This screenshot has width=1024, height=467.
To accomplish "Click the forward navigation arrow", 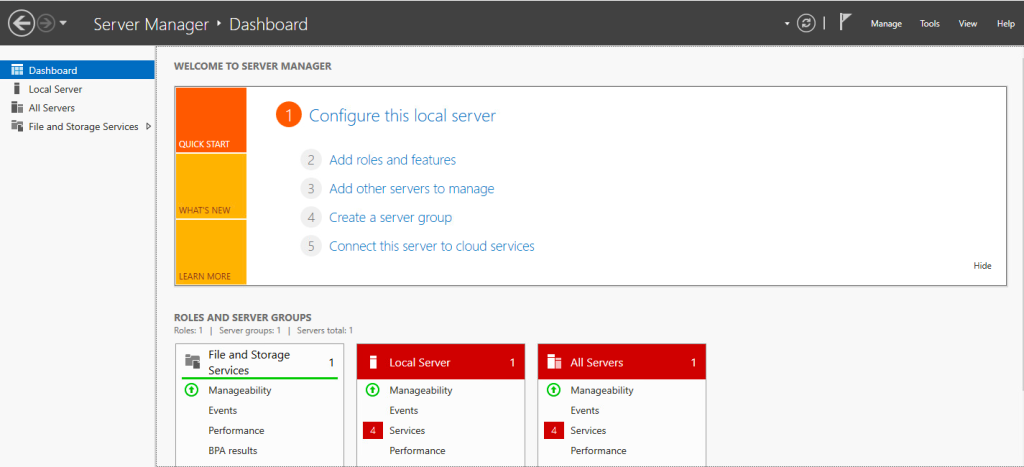I will pyautogui.click(x=45, y=24).
